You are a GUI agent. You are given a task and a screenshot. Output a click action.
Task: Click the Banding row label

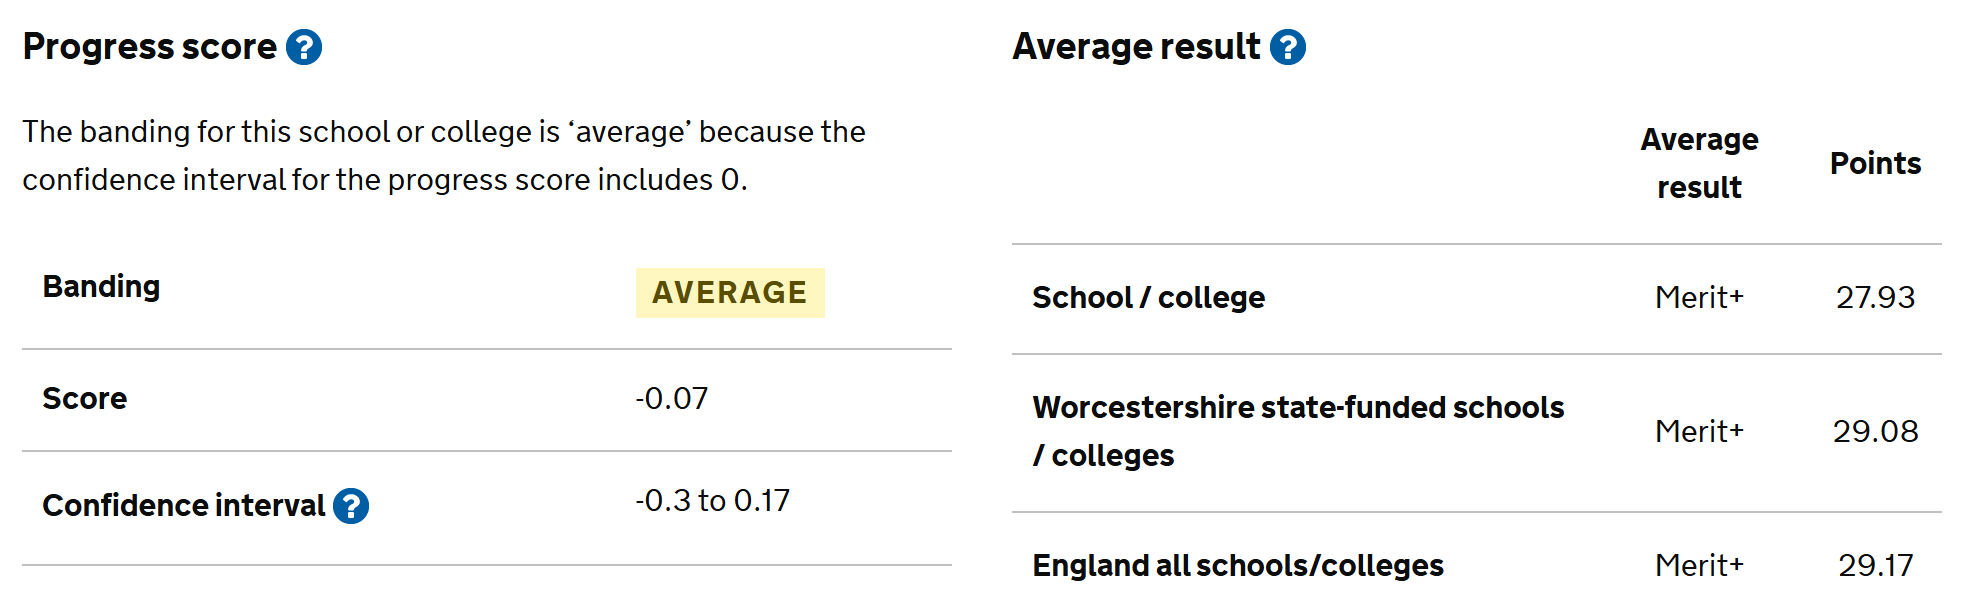[x=101, y=287]
